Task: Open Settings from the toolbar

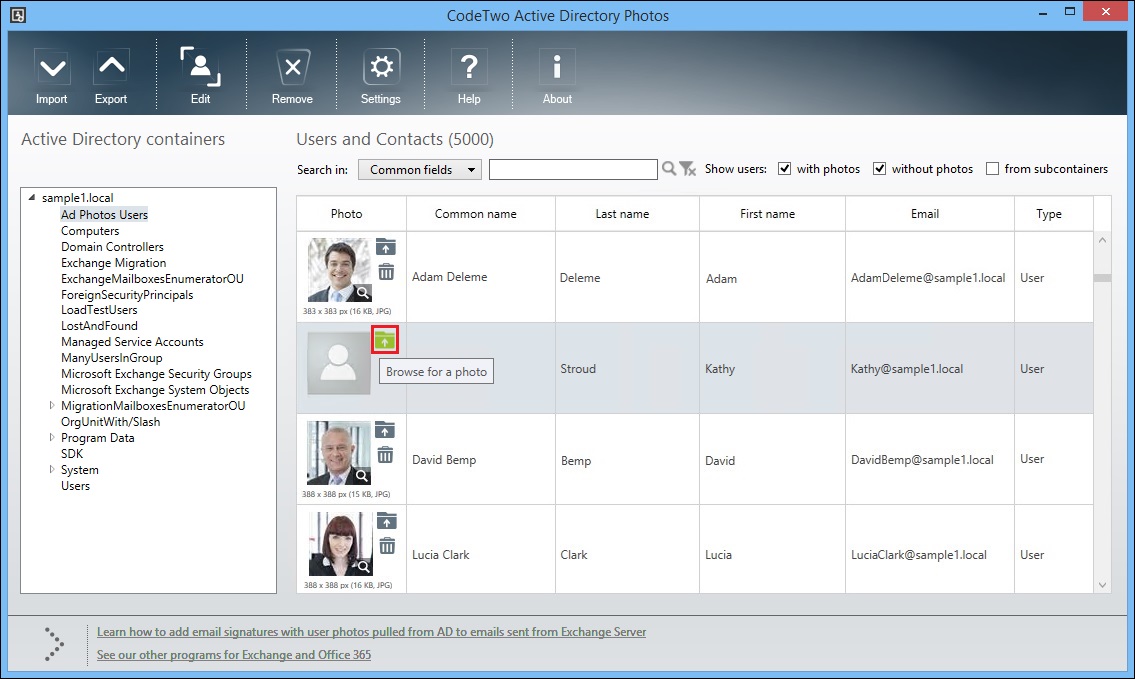Action: point(381,77)
